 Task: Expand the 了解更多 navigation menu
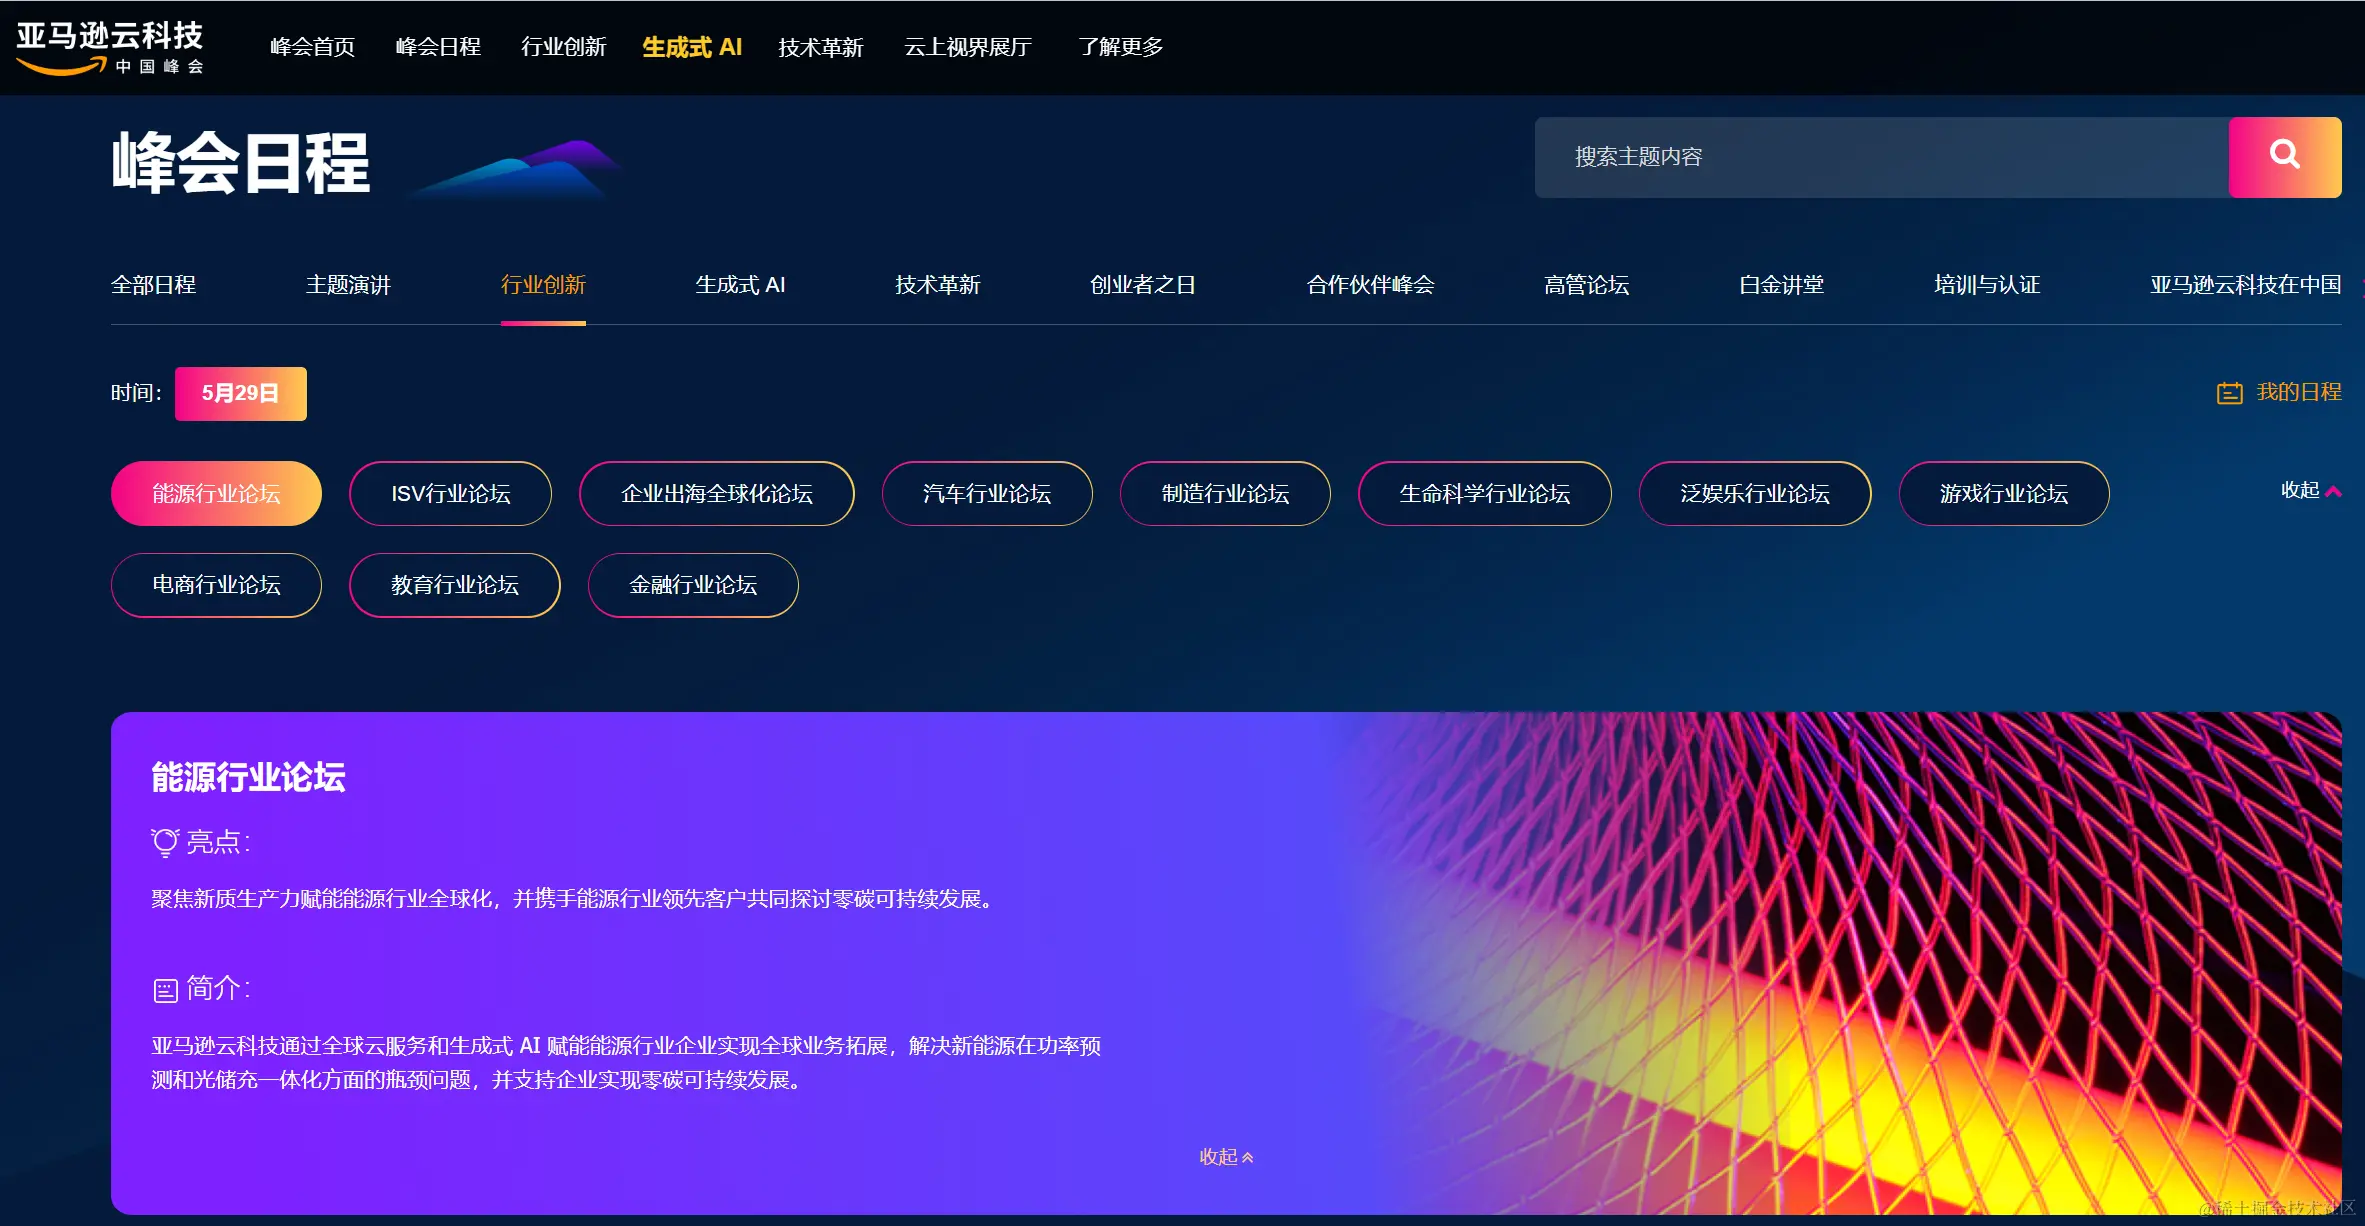[x=1120, y=47]
